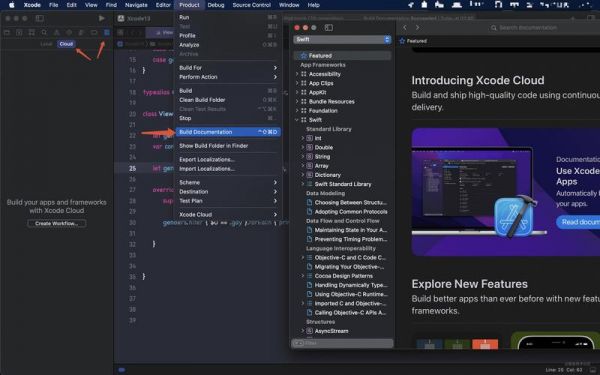Open the Project navigator folder icon

click(x=7, y=33)
